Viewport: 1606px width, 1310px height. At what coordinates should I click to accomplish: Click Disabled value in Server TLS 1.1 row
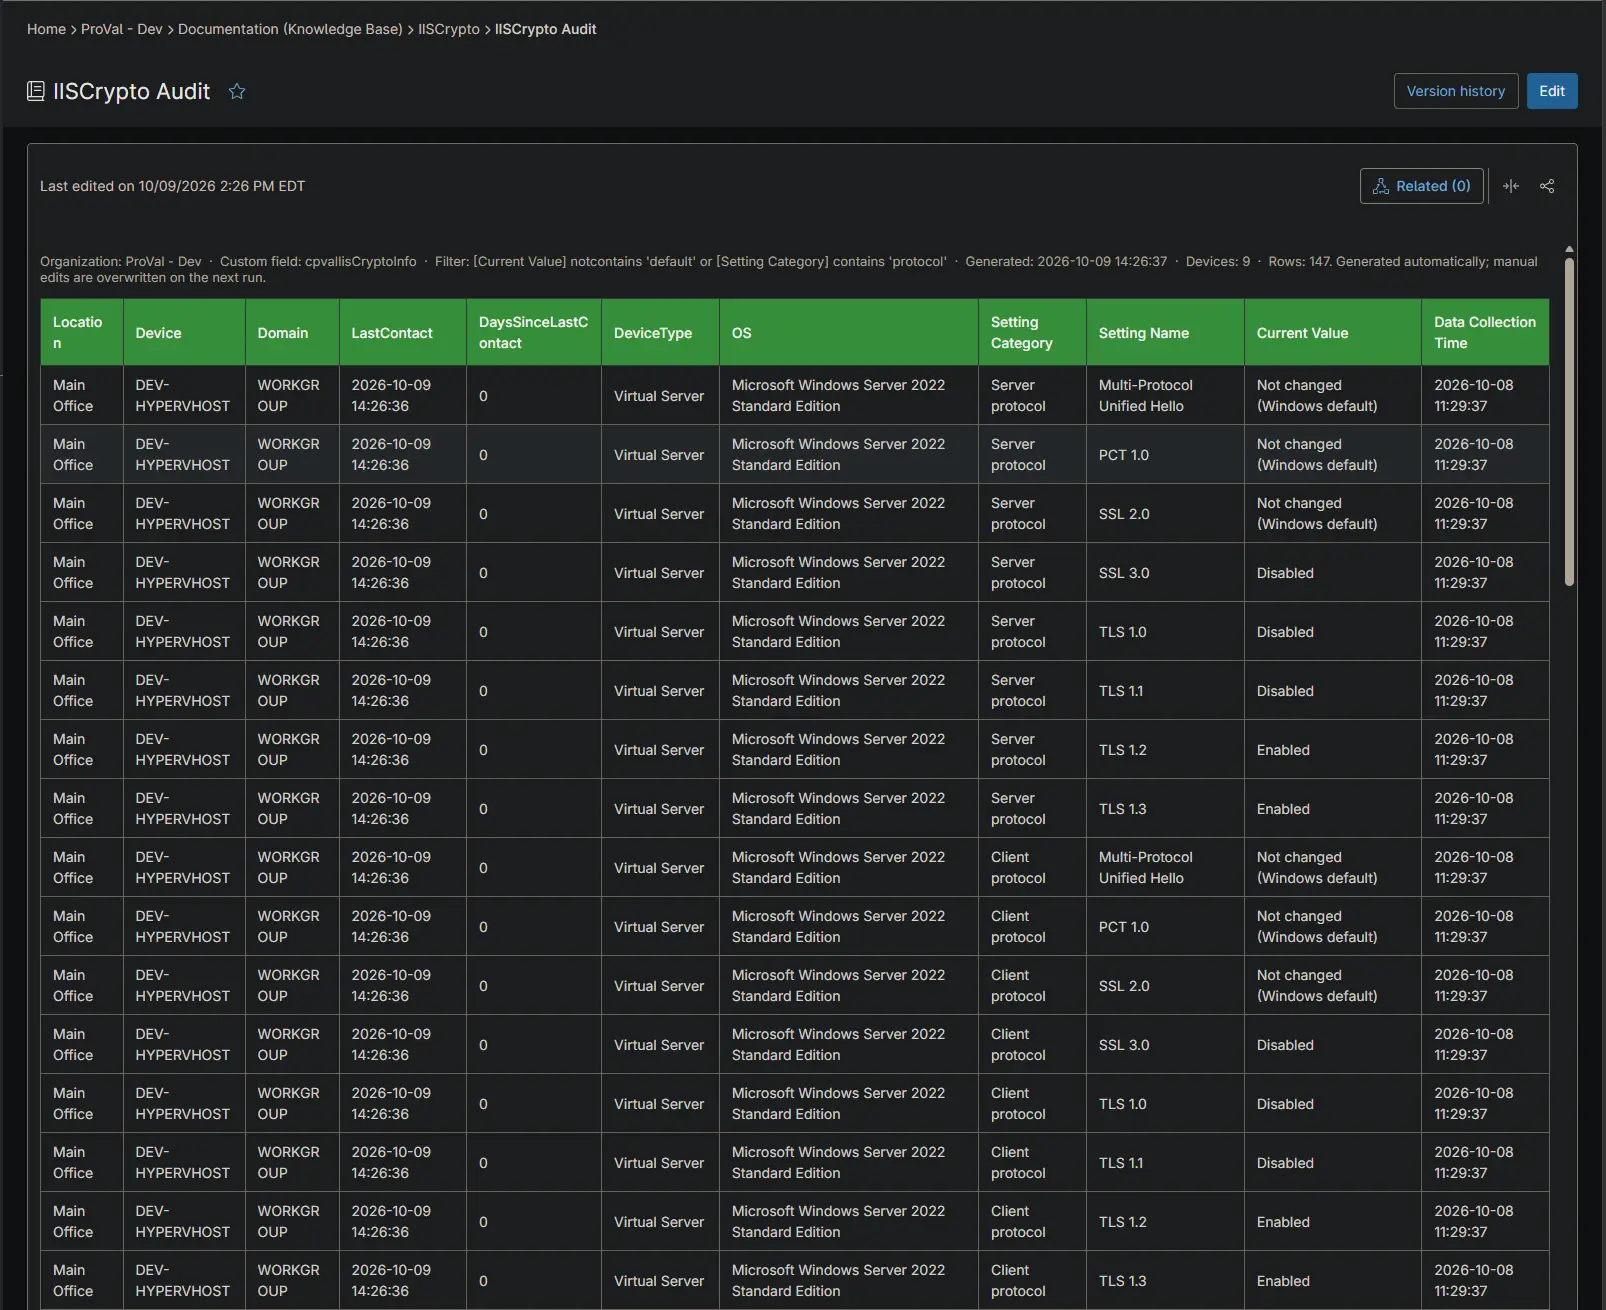1285,691
